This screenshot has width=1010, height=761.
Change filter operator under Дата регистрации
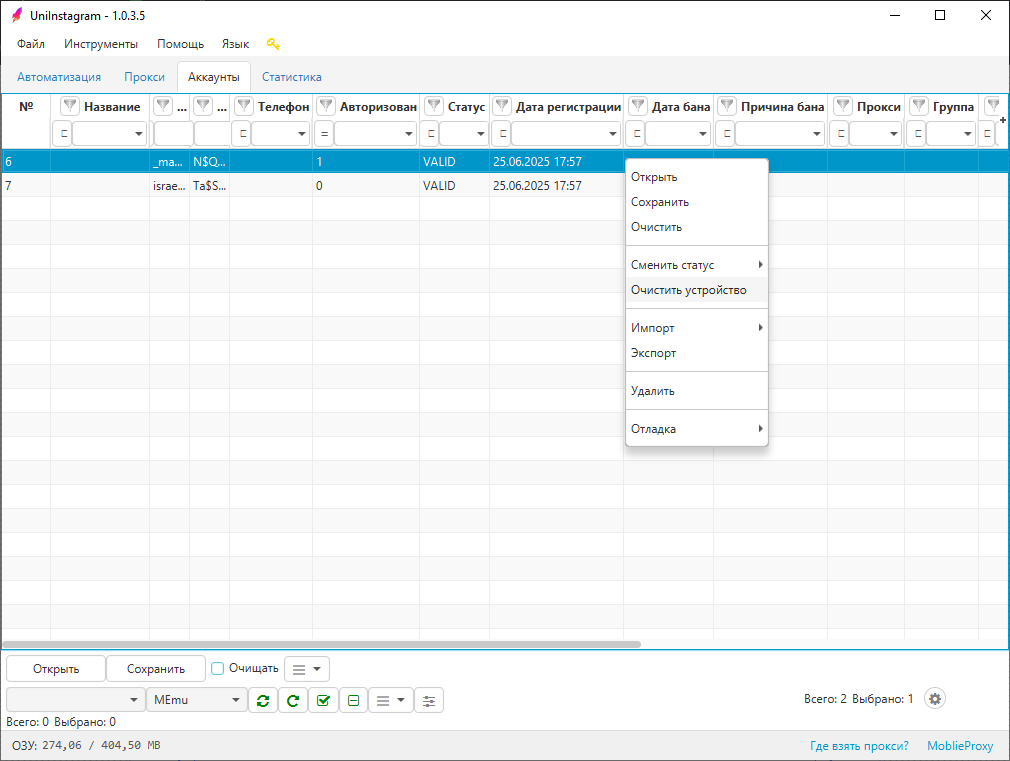point(502,134)
